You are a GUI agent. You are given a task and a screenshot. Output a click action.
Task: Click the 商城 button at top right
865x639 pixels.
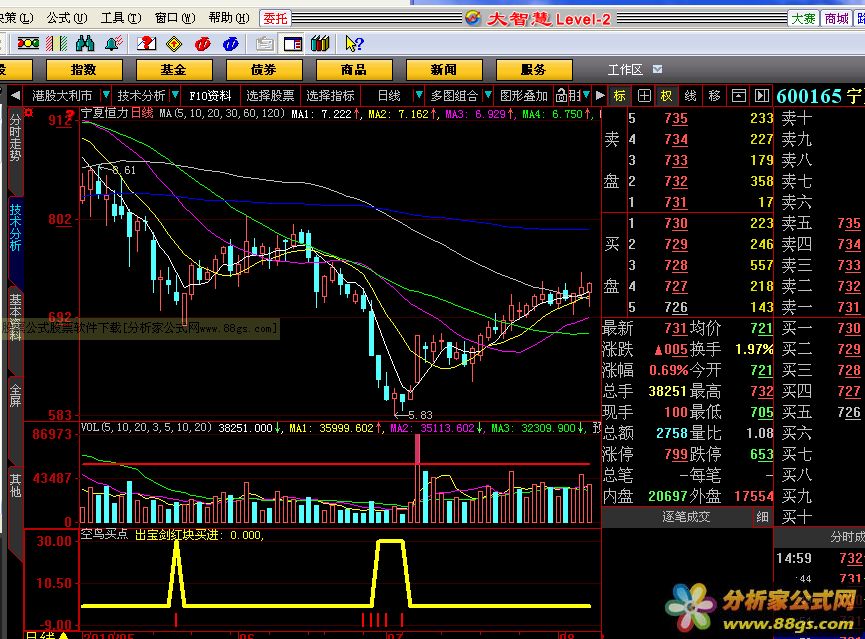[836, 19]
